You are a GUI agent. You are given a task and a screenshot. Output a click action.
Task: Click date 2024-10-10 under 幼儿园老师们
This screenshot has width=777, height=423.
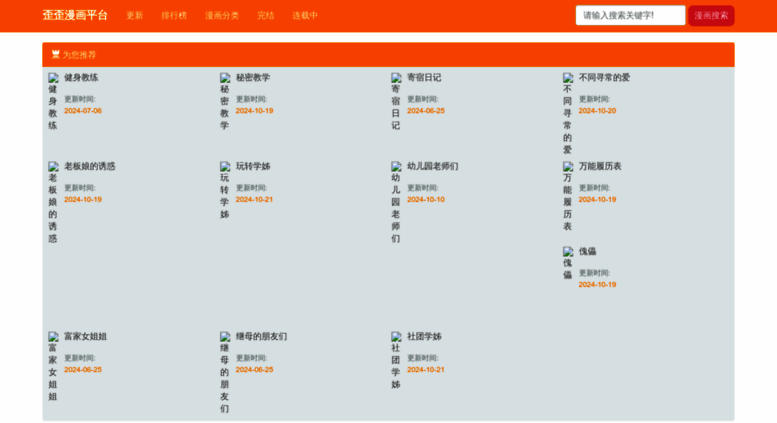tap(426, 199)
